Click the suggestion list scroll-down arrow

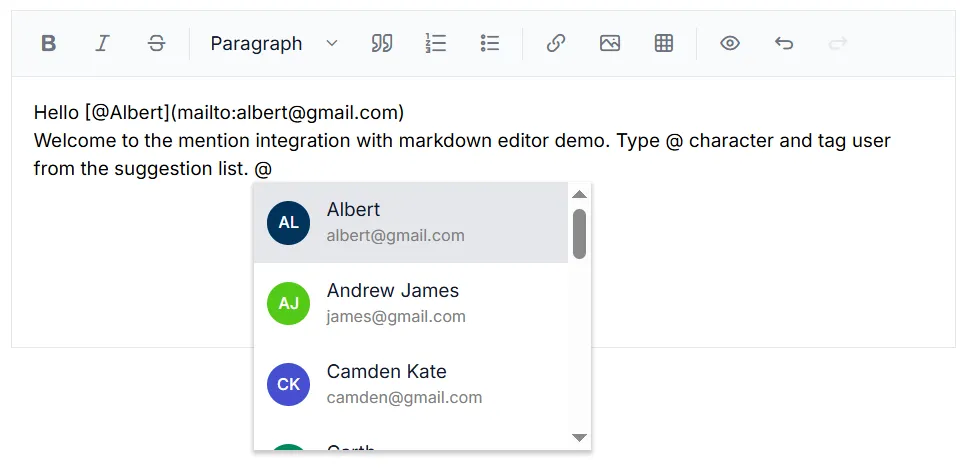point(579,438)
